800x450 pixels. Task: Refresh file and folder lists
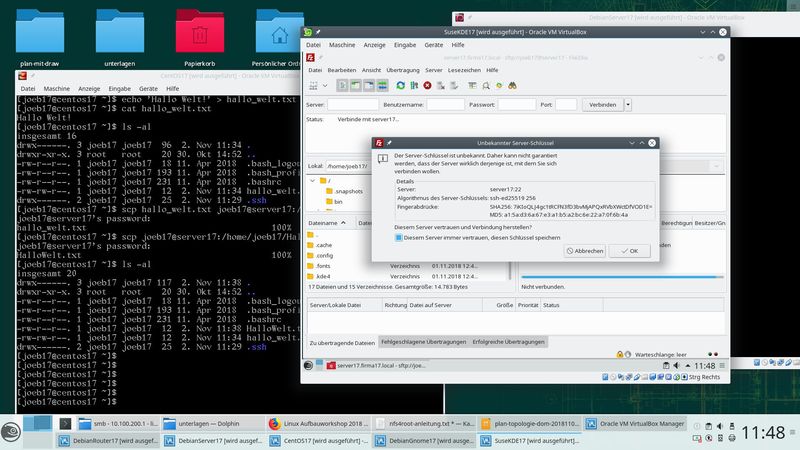tap(401, 86)
